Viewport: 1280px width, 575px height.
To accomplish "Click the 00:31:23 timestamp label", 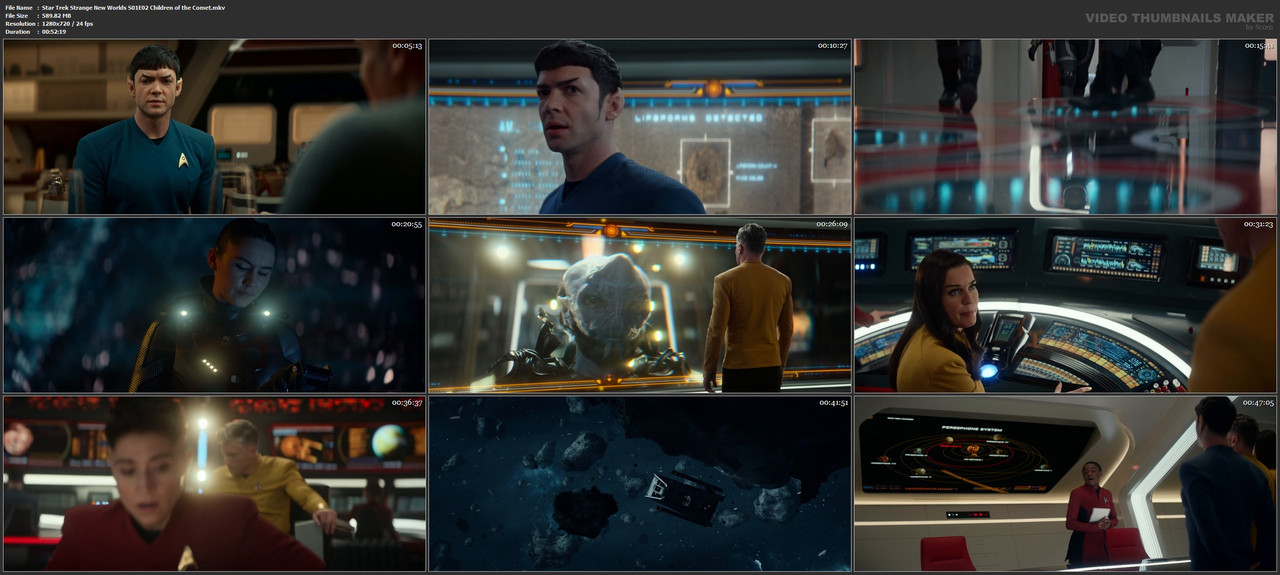I will pos(1258,224).
